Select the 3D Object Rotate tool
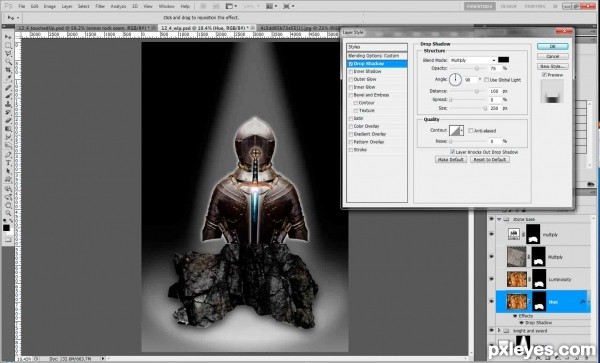 coord(8,189)
